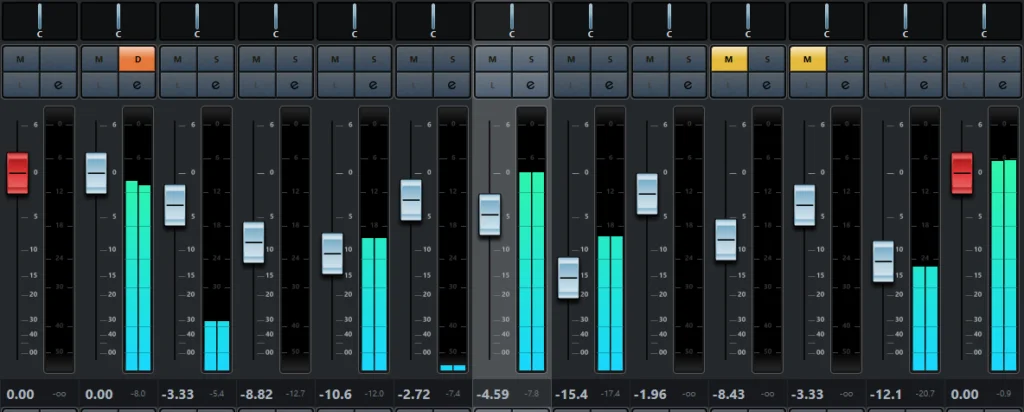Image resolution: width=1024 pixels, height=412 pixels.
Task: Open e settings on channel peaking at -0.9
Action: 1003,85
